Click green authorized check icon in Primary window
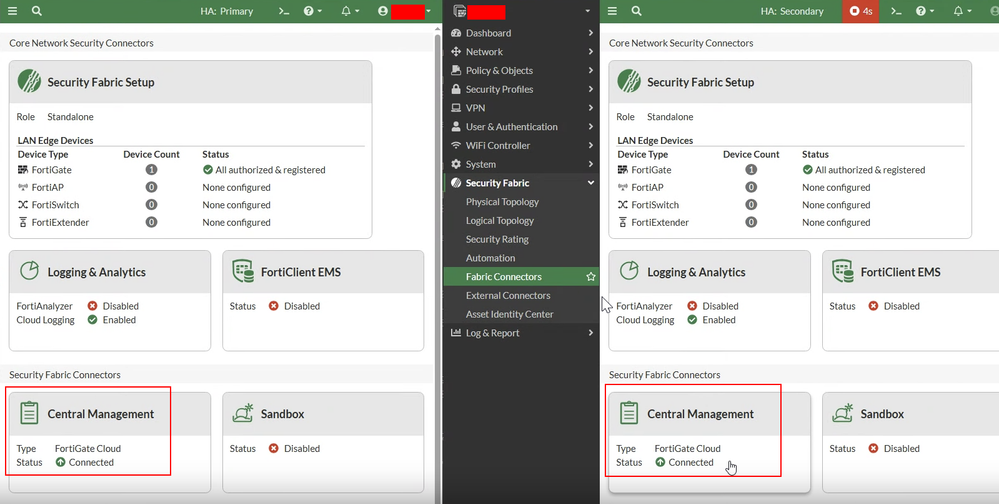The width and height of the screenshot is (999, 504). click(x=208, y=170)
